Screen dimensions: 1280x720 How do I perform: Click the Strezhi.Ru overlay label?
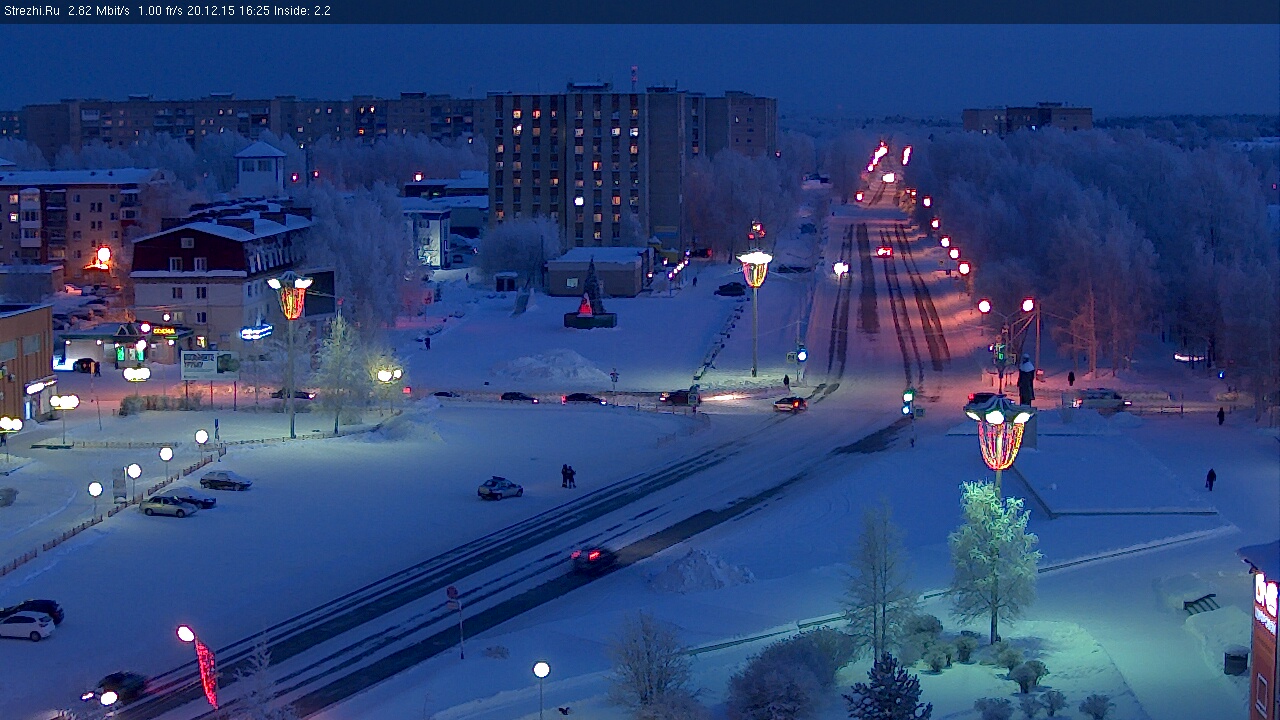(32, 11)
